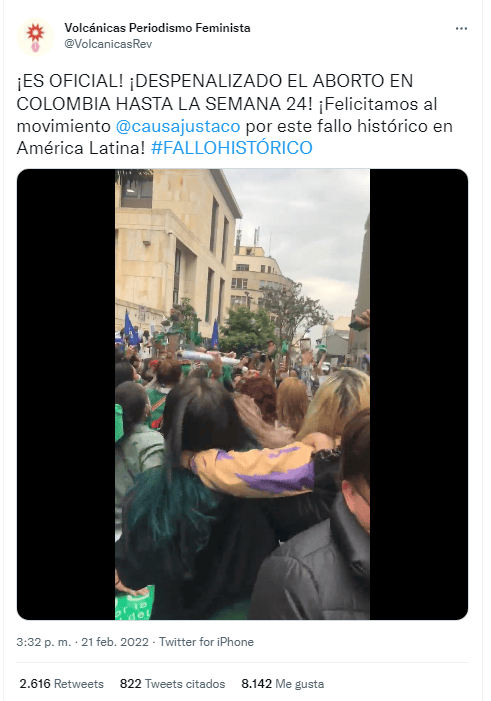This screenshot has height=701, width=491.
Task: Open the Twitter for iPhone source link
Action: coord(207,642)
